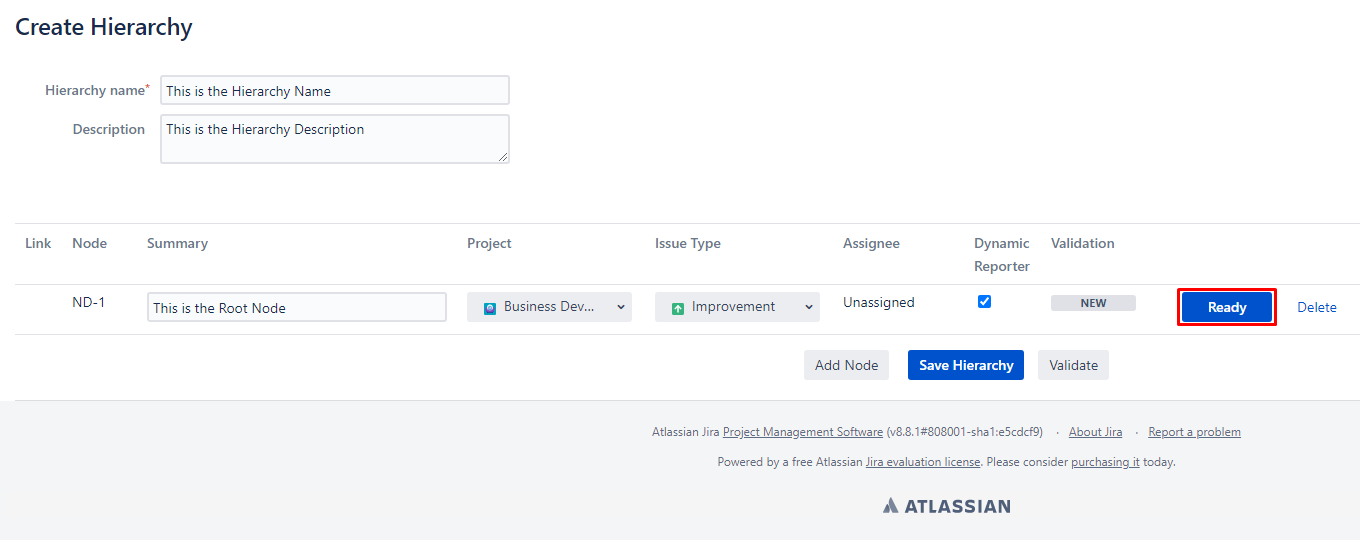
Task: Click the Add Node button
Action: [x=846, y=365]
